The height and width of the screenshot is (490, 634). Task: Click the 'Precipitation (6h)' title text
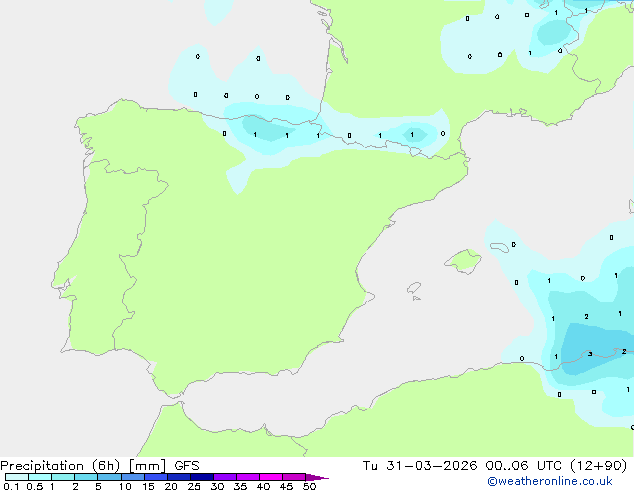60,466
